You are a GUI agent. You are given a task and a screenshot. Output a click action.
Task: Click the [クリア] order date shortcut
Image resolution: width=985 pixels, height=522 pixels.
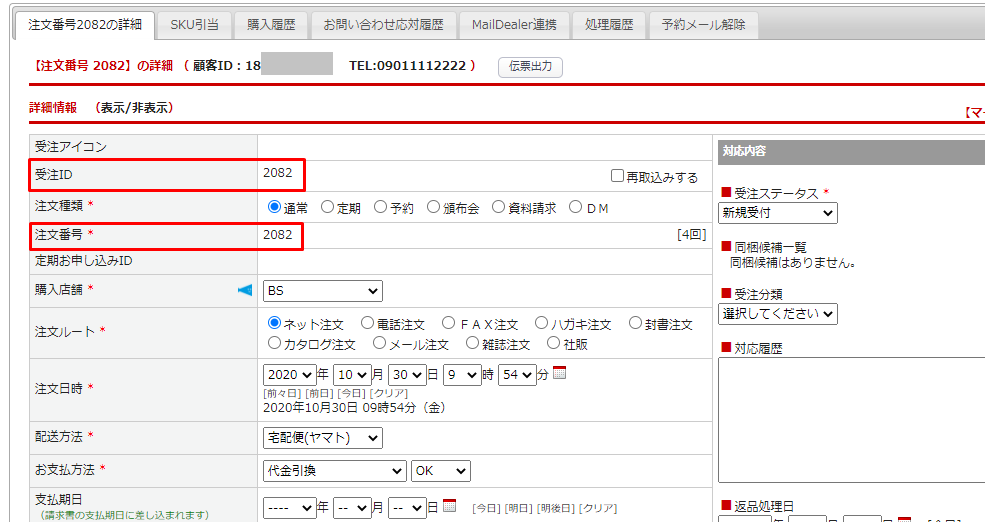coord(389,393)
